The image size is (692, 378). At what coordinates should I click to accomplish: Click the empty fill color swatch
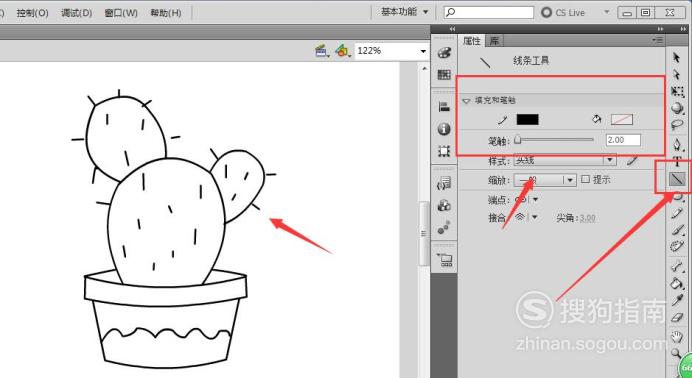pos(621,119)
